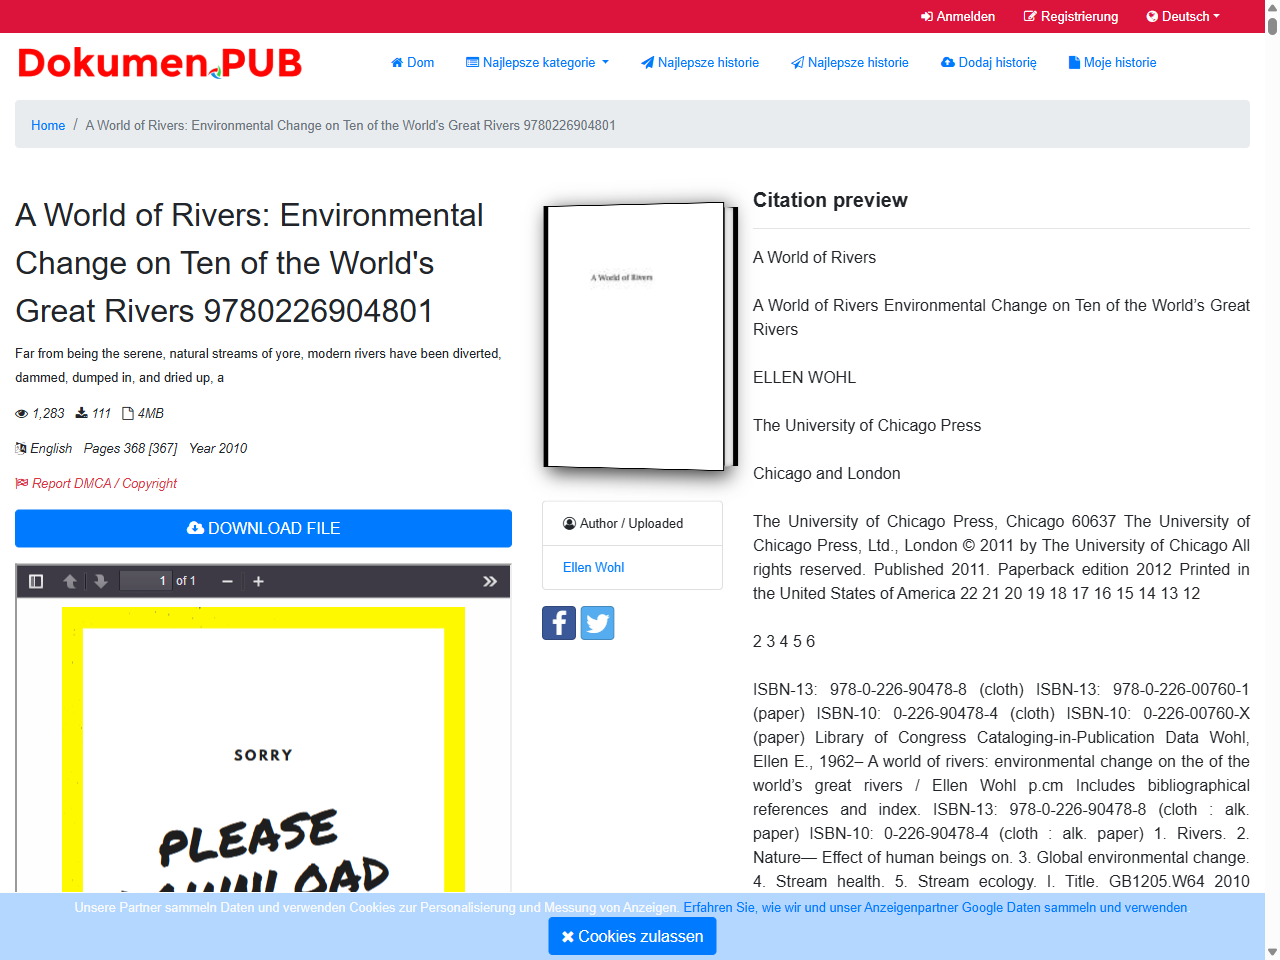The image size is (1280, 960).
Task: Open Najlepsze historie with filled plane icon
Action: pos(700,62)
